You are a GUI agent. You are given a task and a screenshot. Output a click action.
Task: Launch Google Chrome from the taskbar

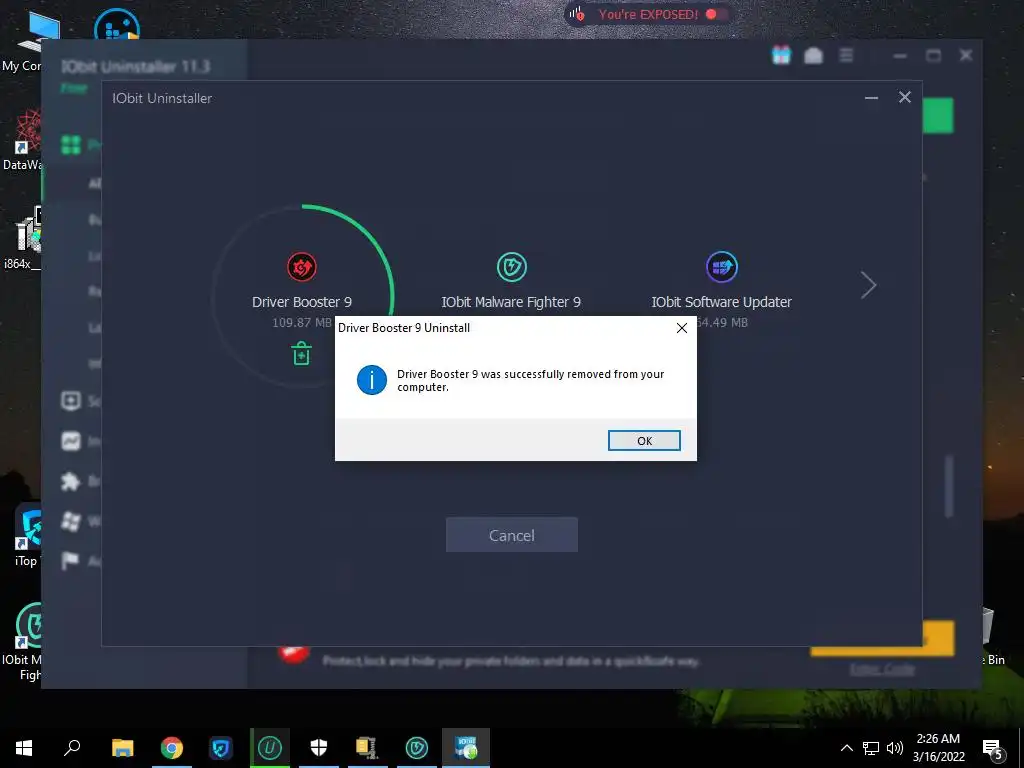(172, 748)
